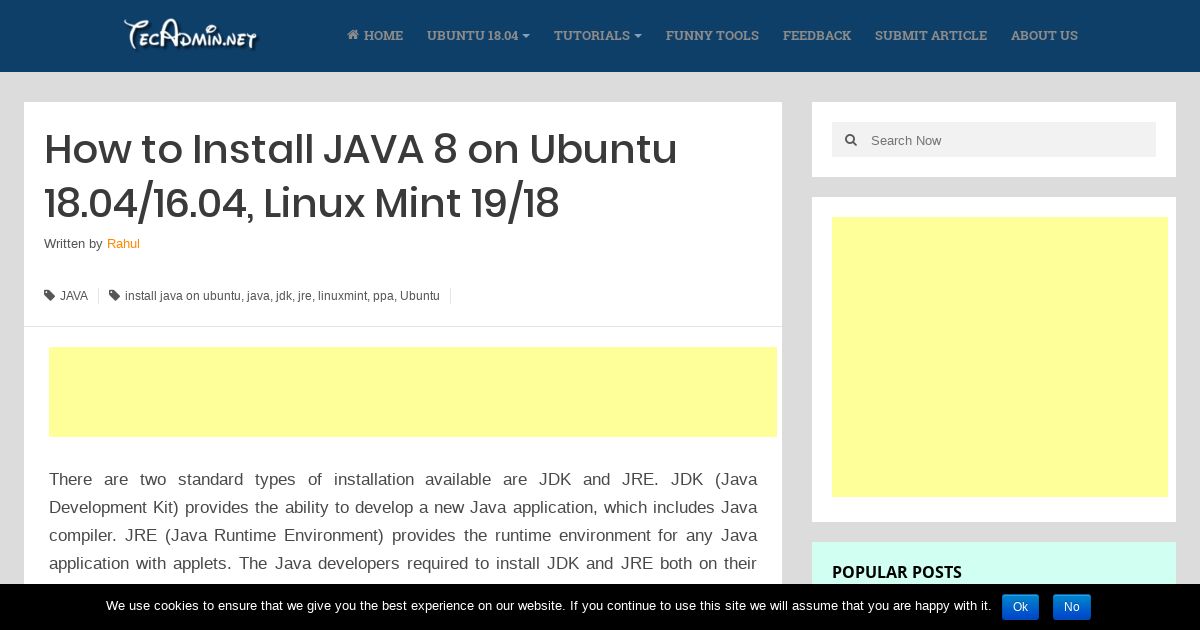This screenshot has height=630, width=1200.
Task: Click the tag icon beside install java on ubuntu
Action: (114, 296)
